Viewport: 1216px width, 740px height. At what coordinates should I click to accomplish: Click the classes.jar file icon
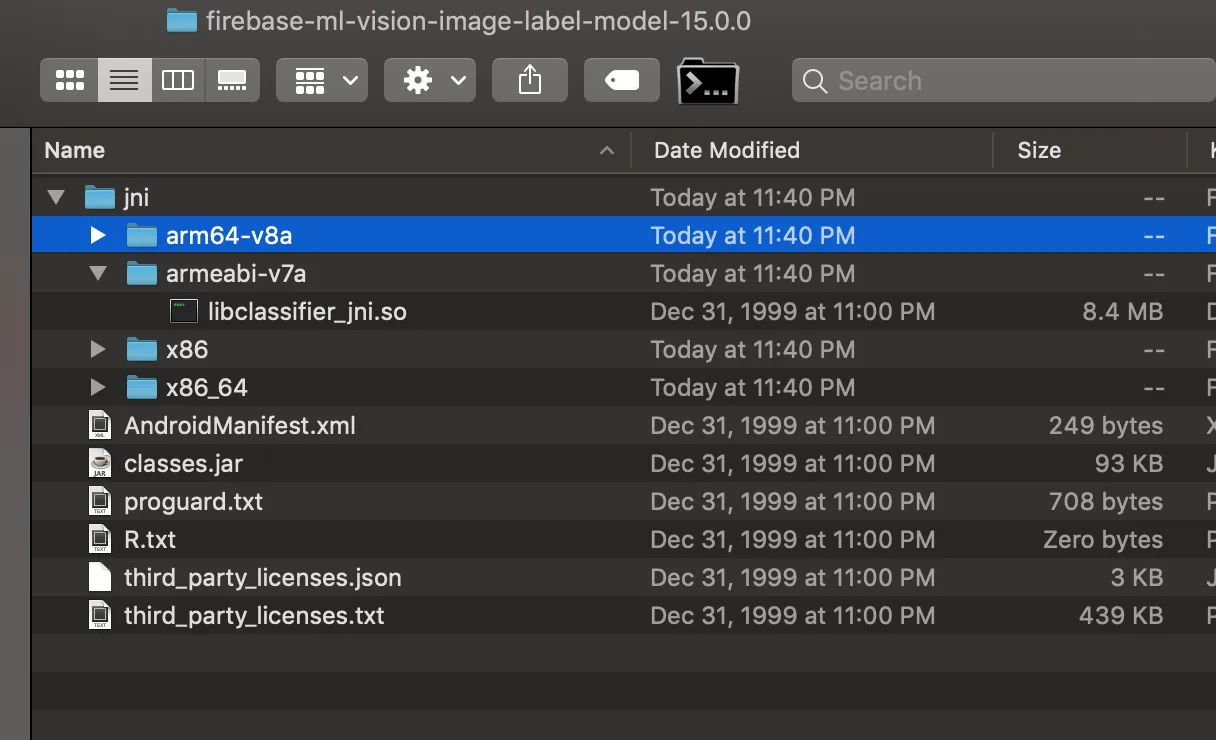click(100, 463)
